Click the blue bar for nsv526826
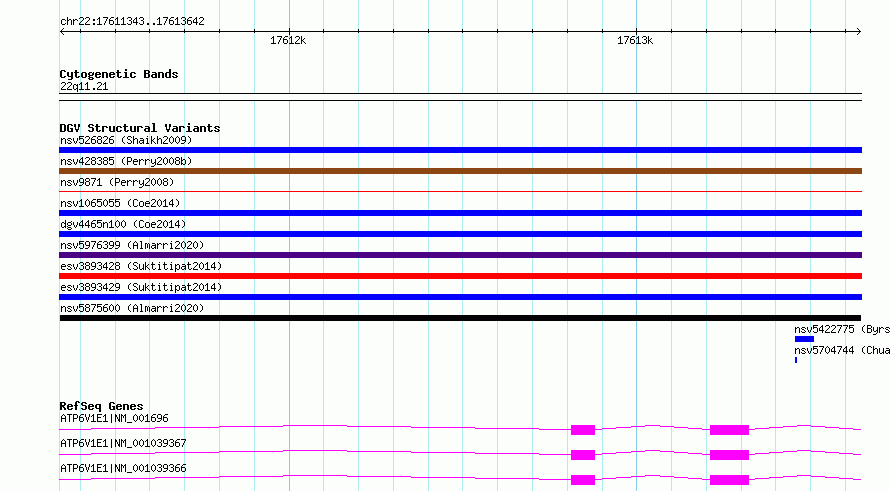Image resolution: width=890 pixels, height=491 pixels. coord(460,150)
